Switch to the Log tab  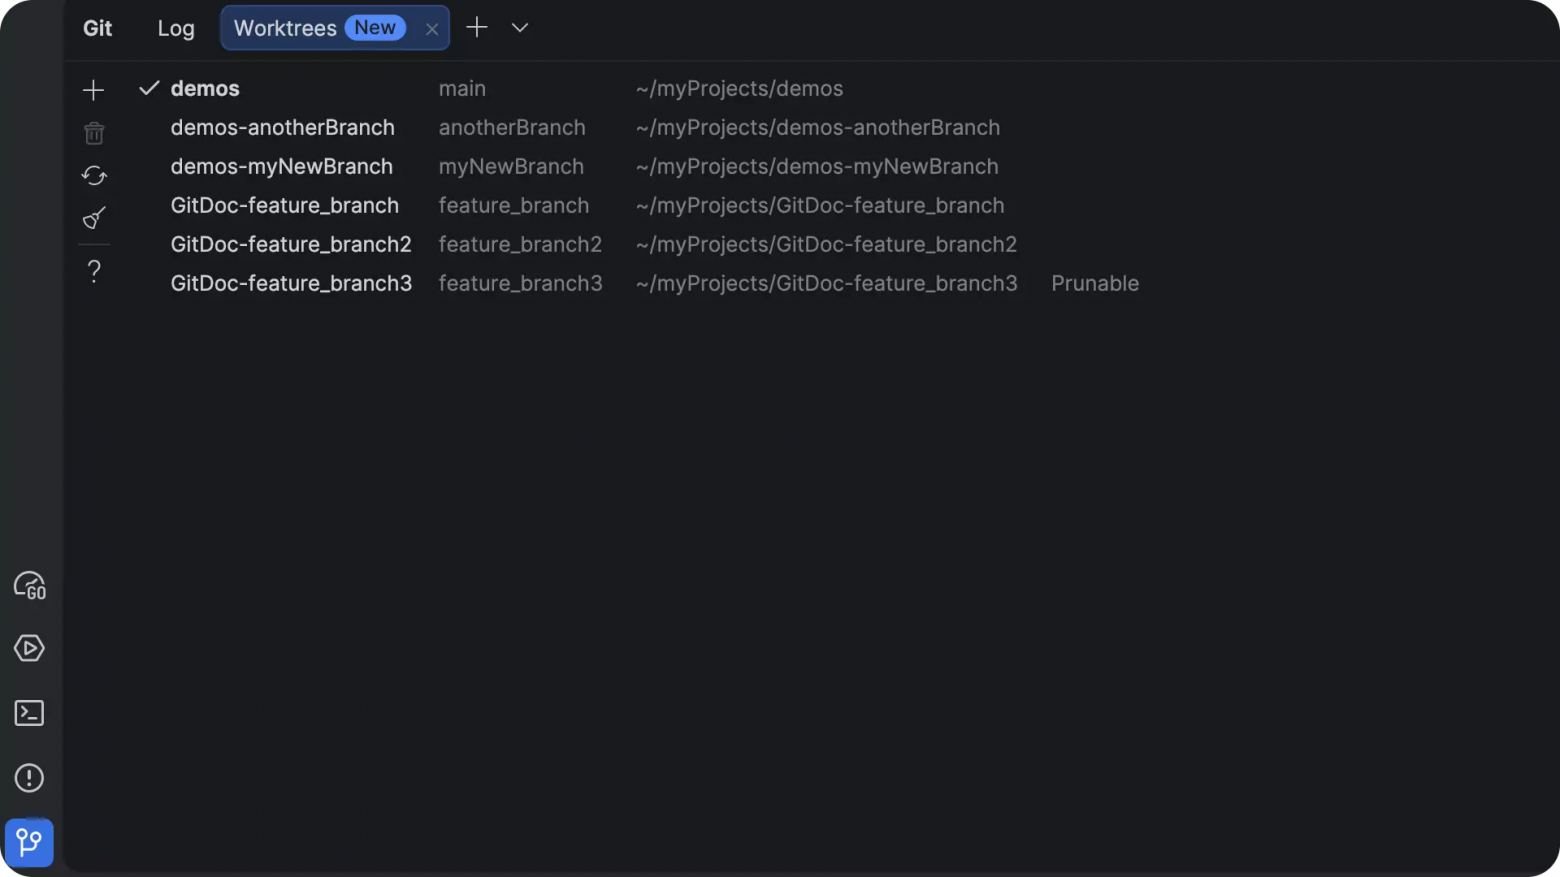[176, 28]
